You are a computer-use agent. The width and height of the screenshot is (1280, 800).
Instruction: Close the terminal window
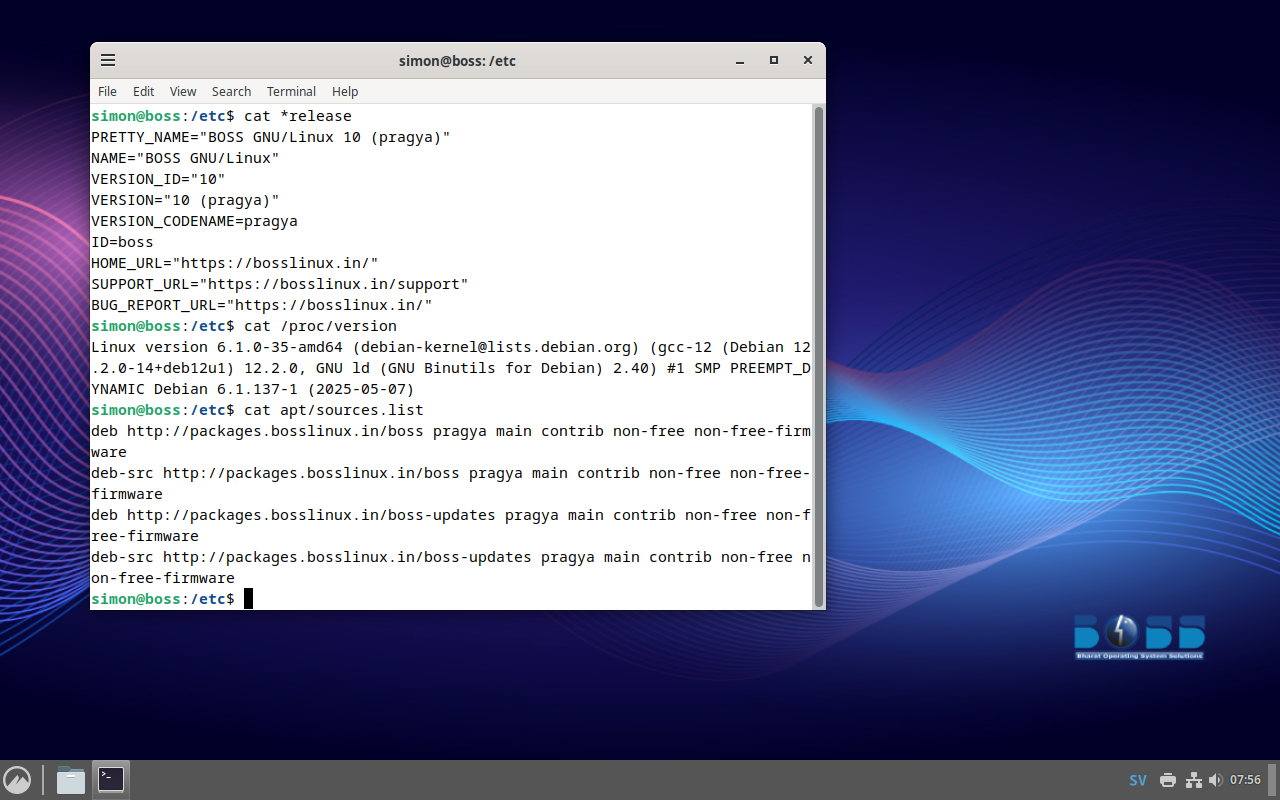click(808, 60)
